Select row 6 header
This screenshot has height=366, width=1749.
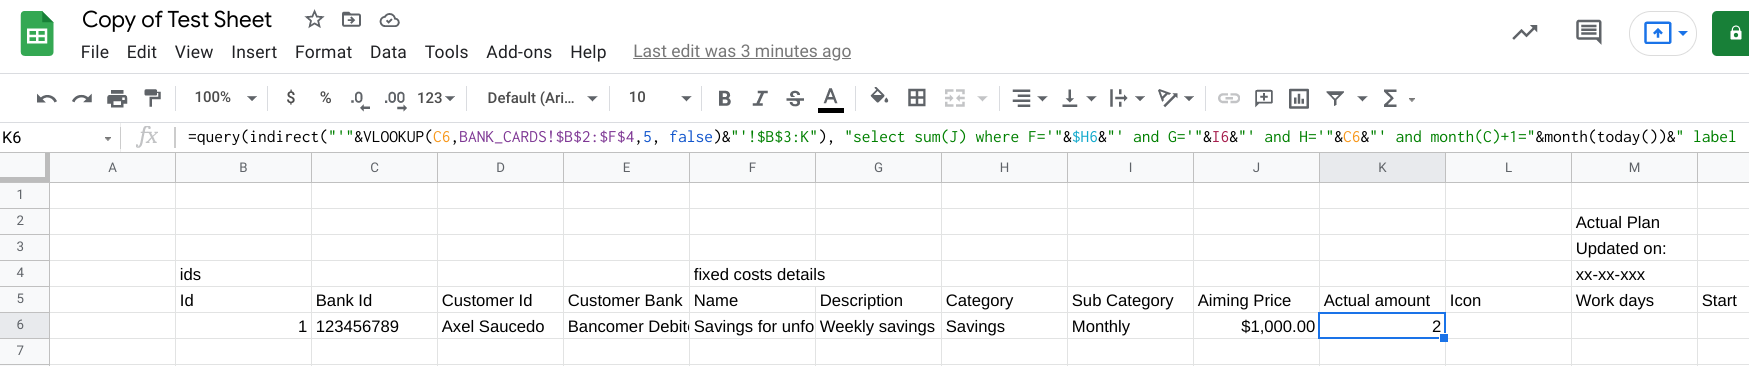pyautogui.click(x=24, y=325)
